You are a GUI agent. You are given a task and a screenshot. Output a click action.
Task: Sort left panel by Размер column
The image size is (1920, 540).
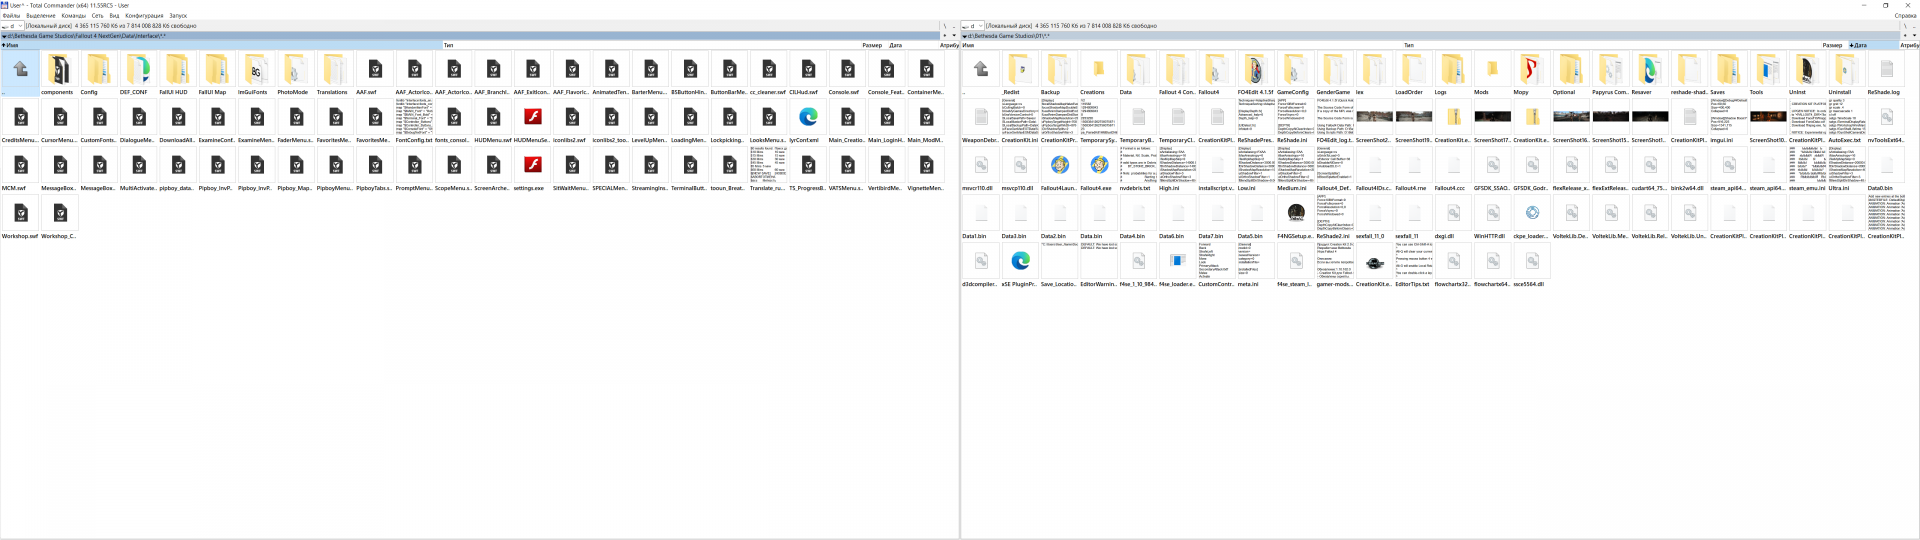click(871, 45)
